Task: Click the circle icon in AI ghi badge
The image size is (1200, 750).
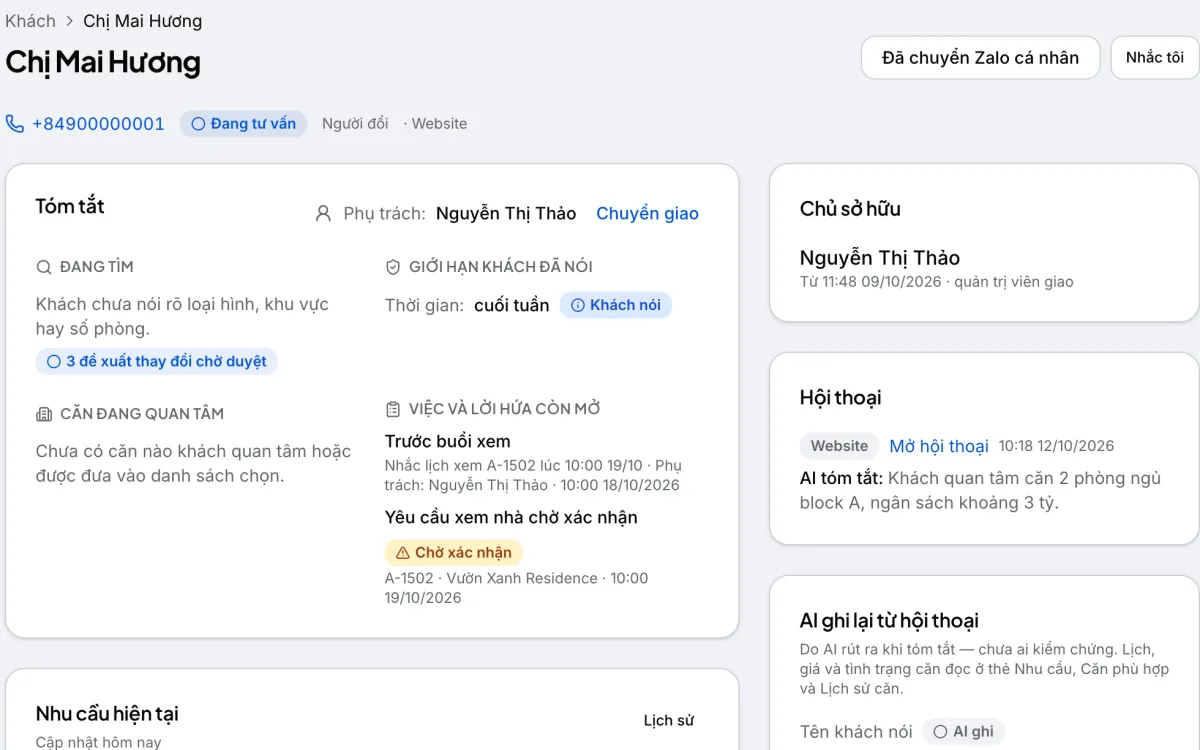Action: click(x=940, y=732)
